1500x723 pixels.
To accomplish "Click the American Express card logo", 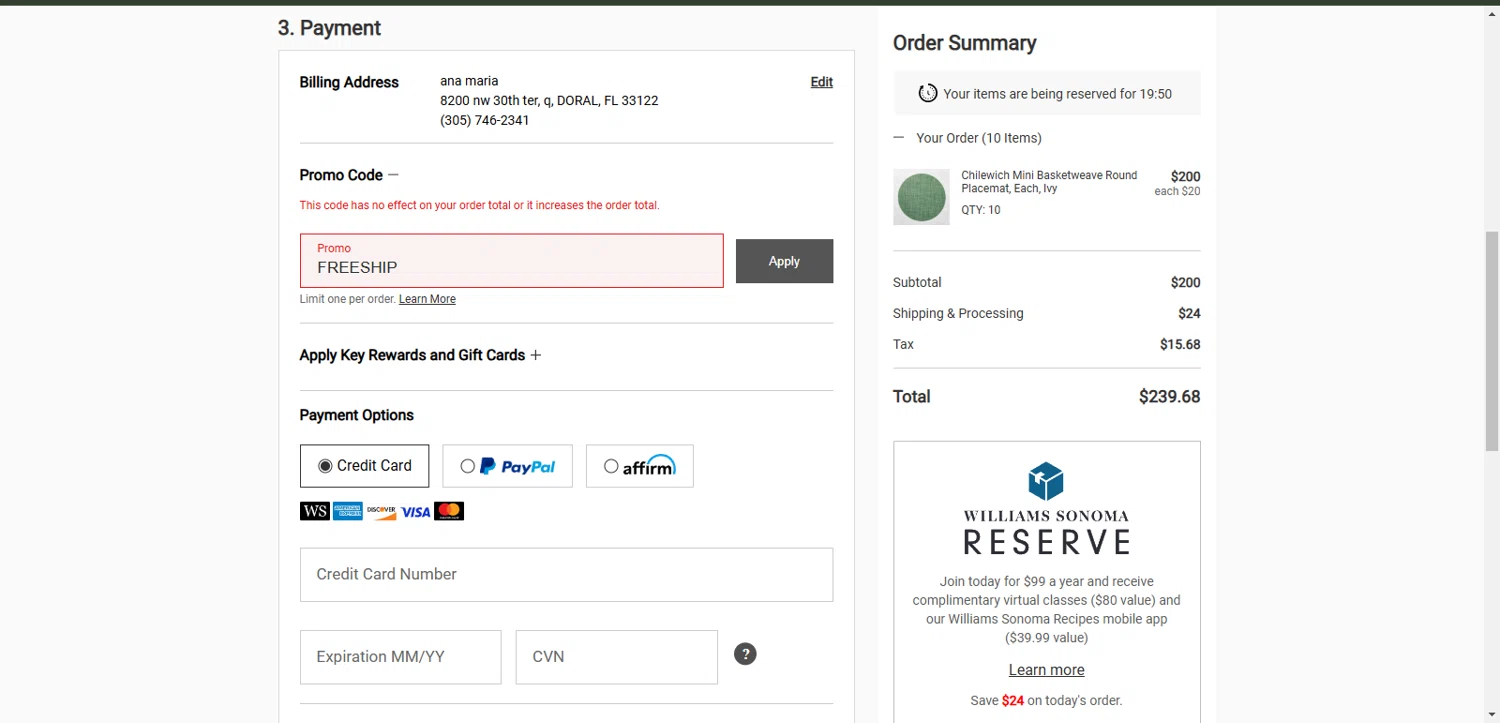I will (347, 511).
